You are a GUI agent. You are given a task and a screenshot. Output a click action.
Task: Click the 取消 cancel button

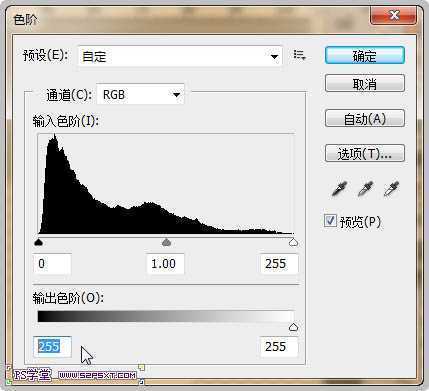point(365,83)
